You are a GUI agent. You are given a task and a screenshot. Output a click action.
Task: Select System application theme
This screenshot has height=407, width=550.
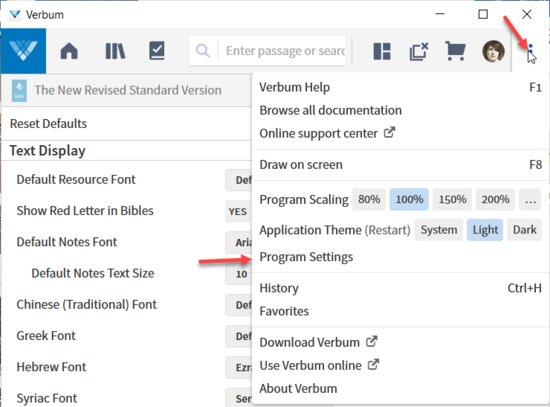(439, 230)
